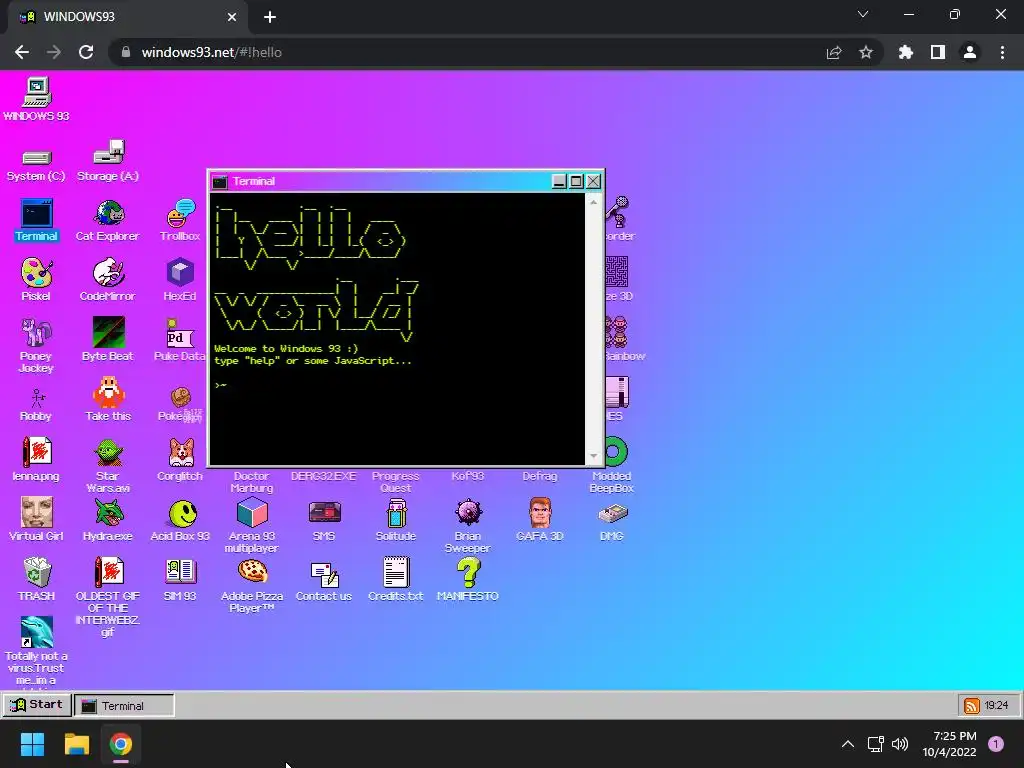Open the MANIFESTO question mark icon
The height and width of the screenshot is (768, 1024).
(x=468, y=573)
